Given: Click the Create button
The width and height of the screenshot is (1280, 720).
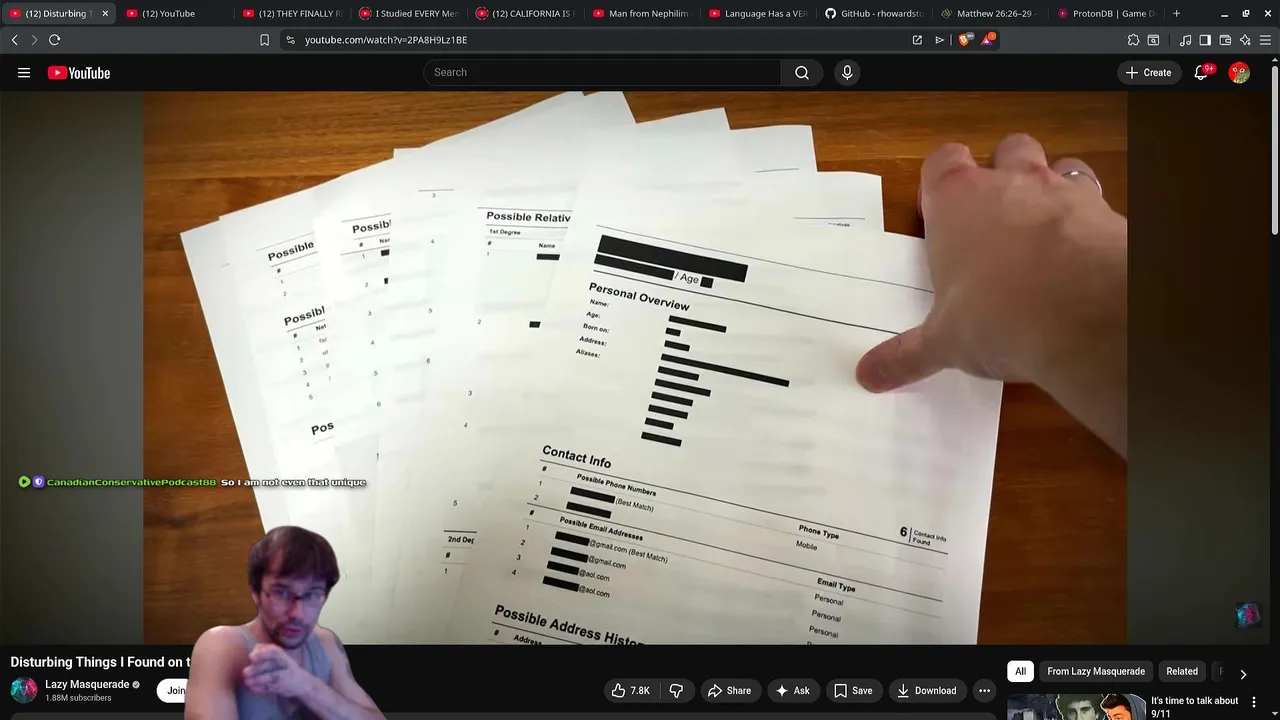Looking at the screenshot, I should coord(1148,73).
